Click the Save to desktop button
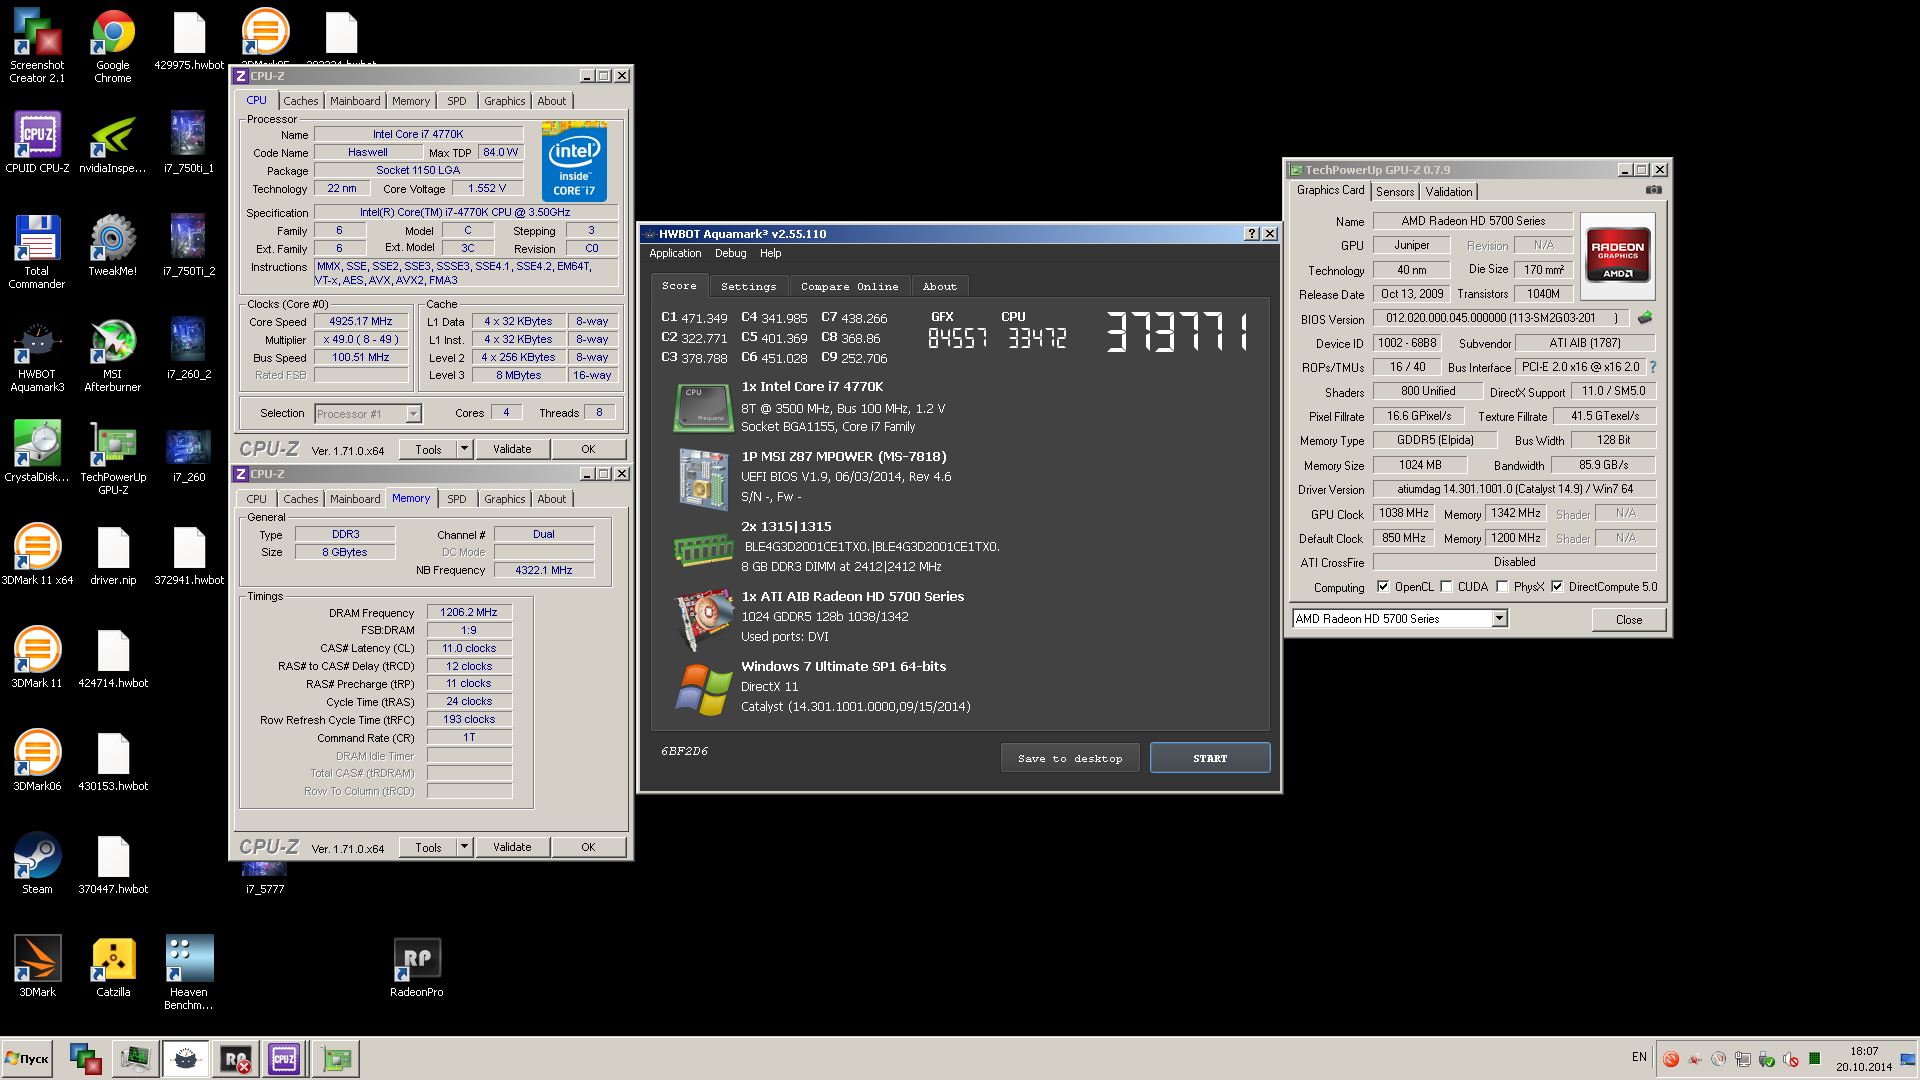This screenshot has height=1080, width=1920. (x=1070, y=758)
